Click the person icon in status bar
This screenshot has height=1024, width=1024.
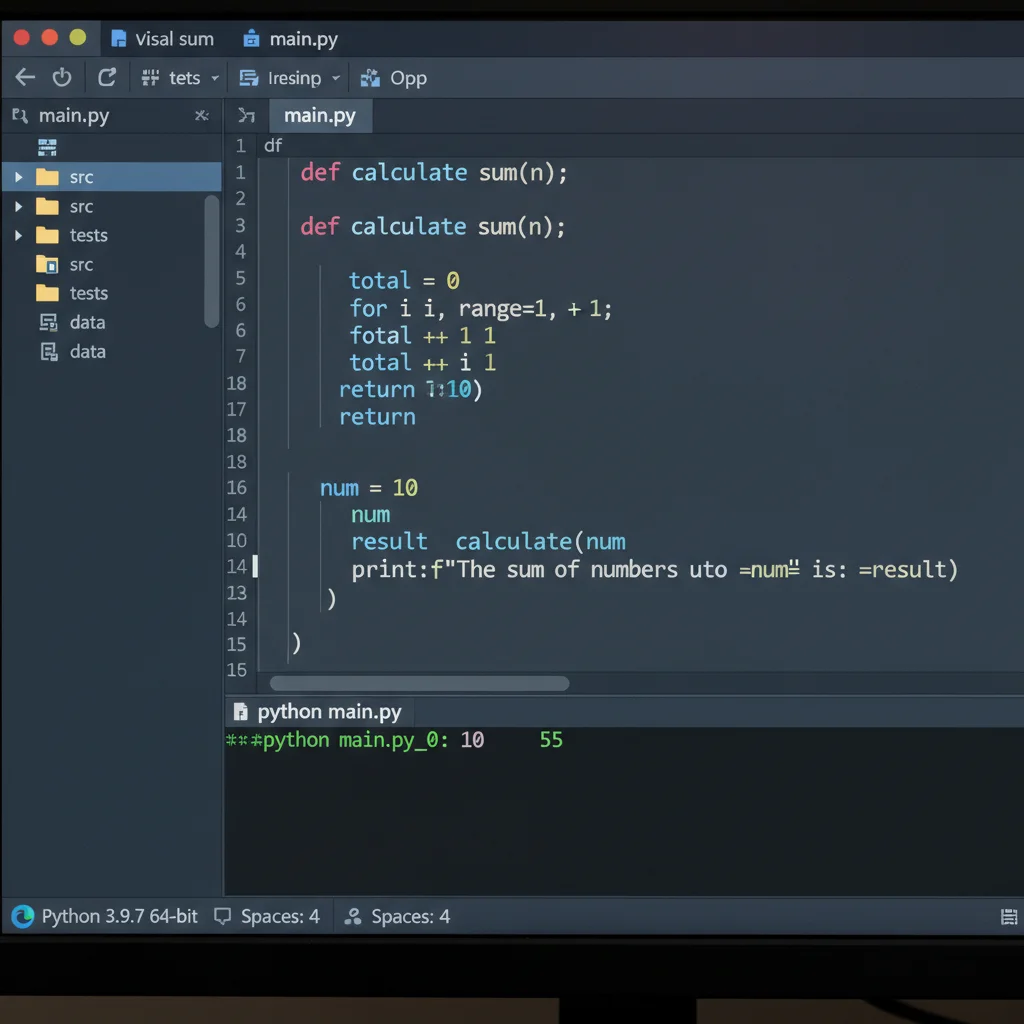[353, 917]
